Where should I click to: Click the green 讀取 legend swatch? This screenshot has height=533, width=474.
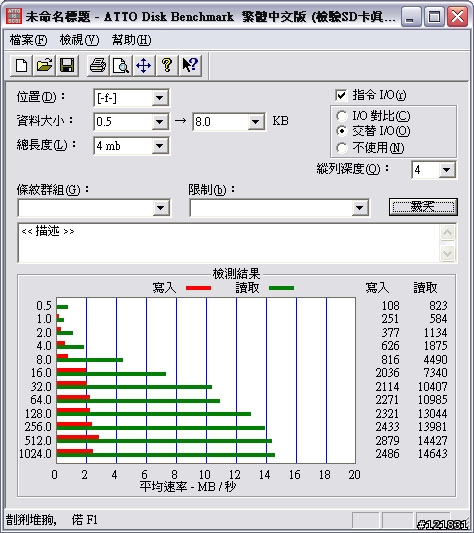click(x=281, y=288)
